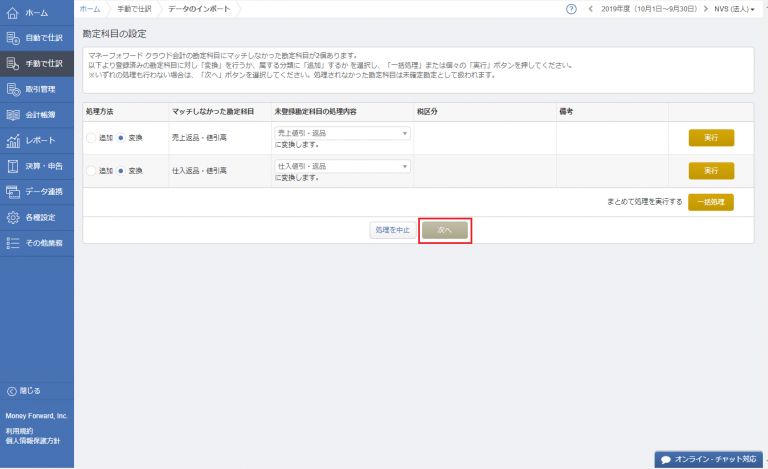Select 追加 radio for 仕入返品・値引高 row
Viewport: 768px width, 469px height.
(x=91, y=171)
